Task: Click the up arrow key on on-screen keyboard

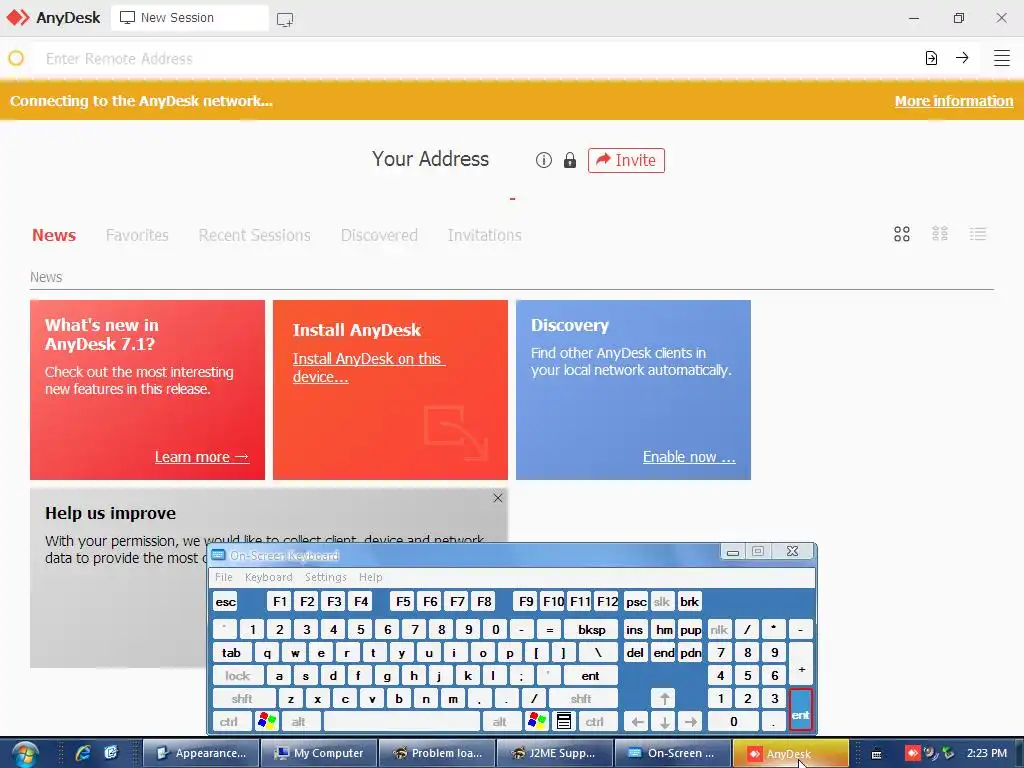Action: (664, 699)
